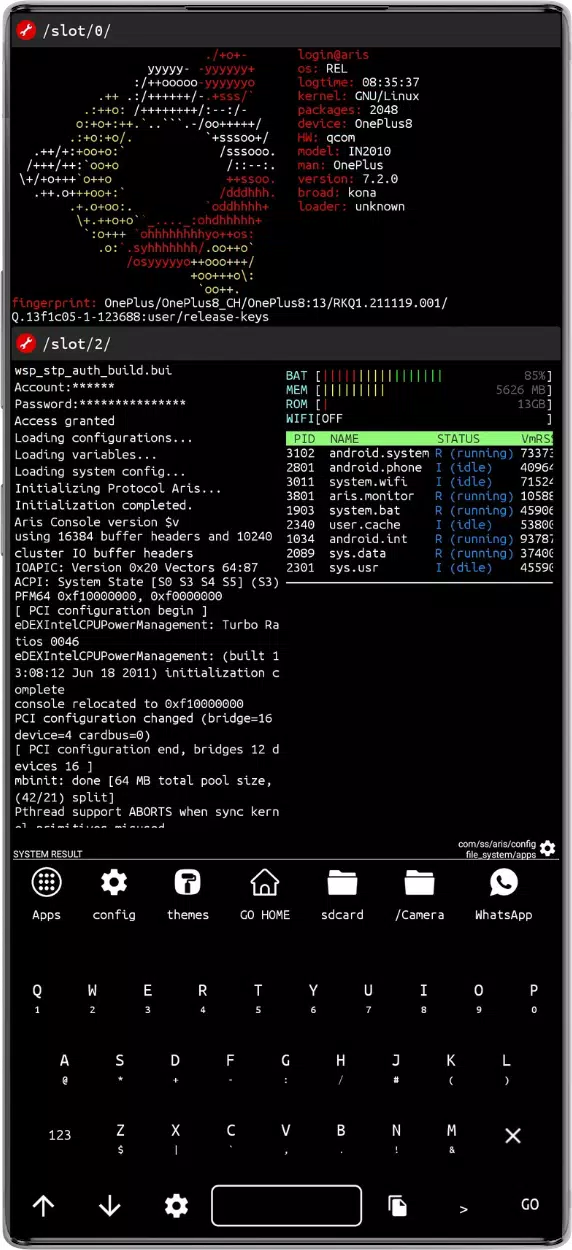Click the 'kernel: GNU/Linux' line
This screenshot has height=1250, width=572.
click(358, 97)
